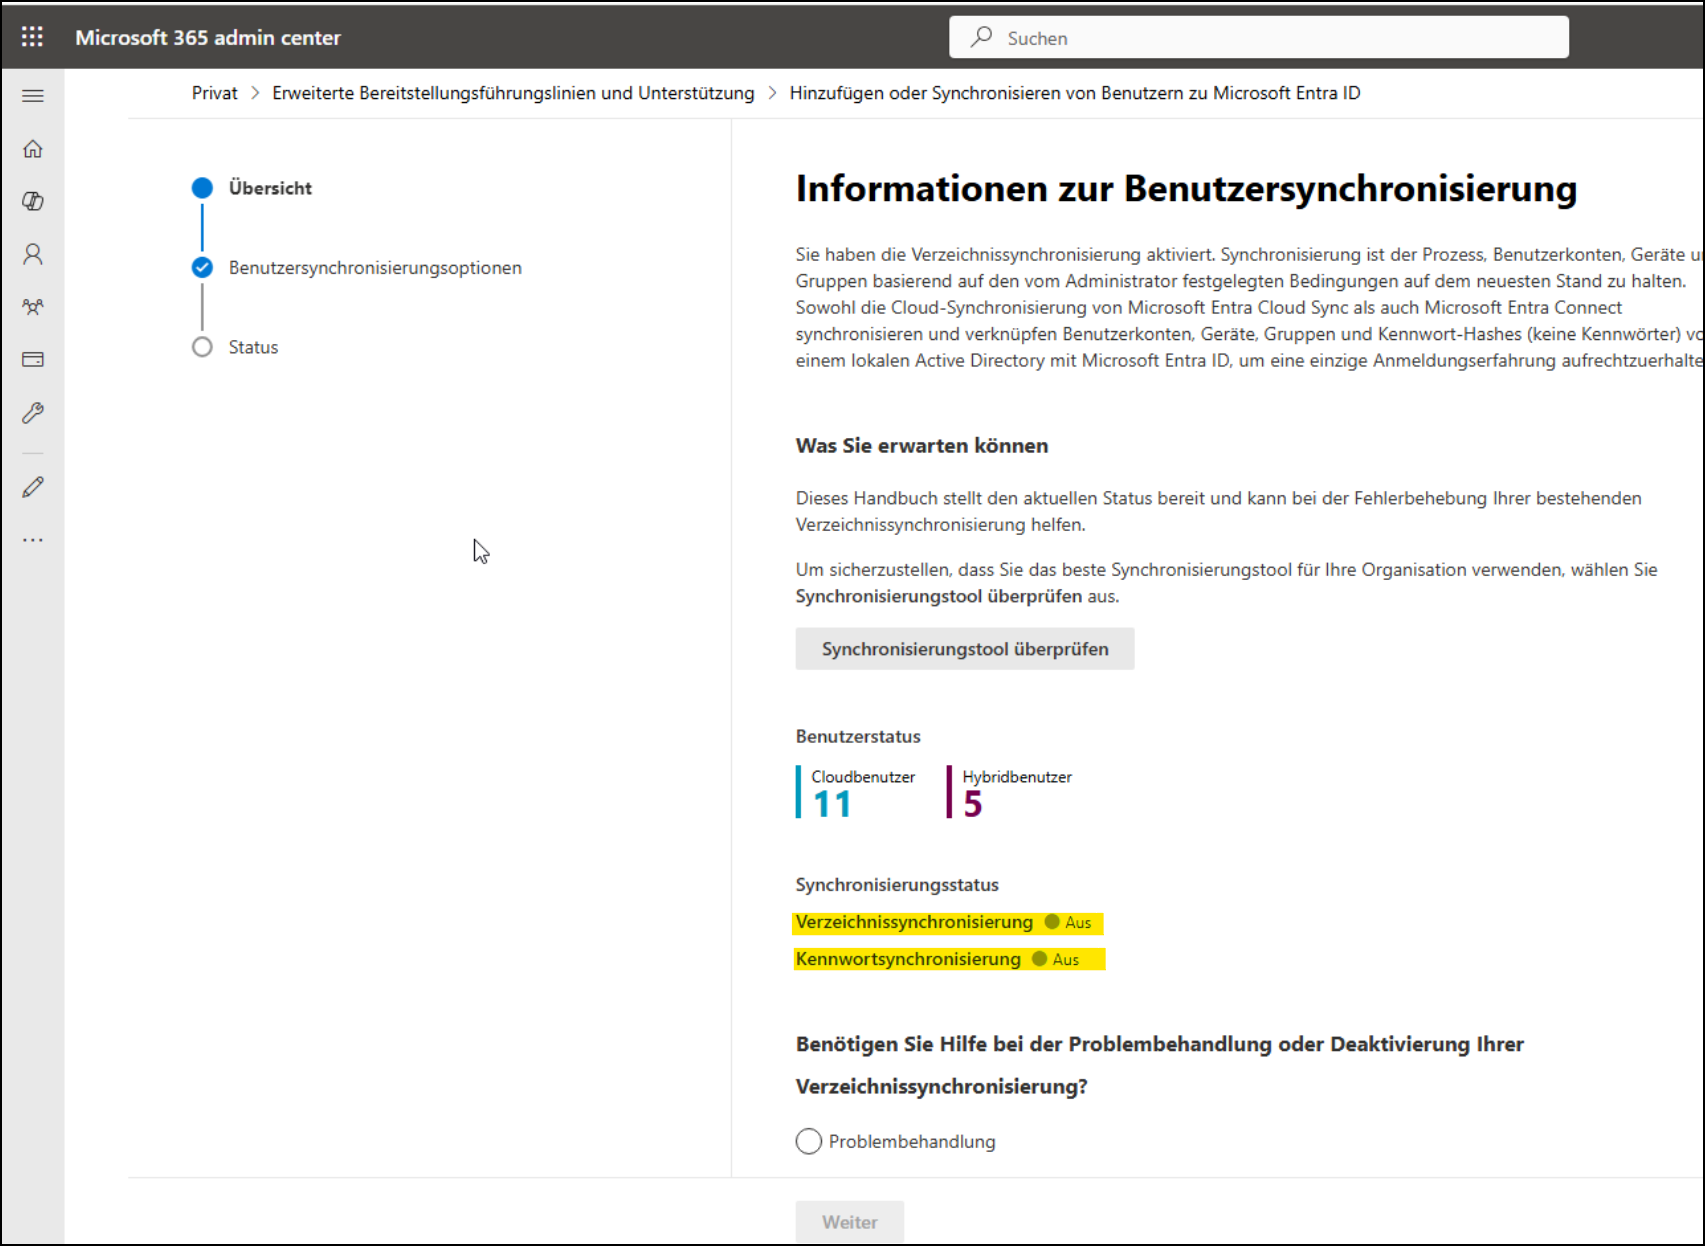This screenshot has height=1246, width=1705.
Task: Select the Problembehandlung radio button
Action: pyautogui.click(x=809, y=1141)
